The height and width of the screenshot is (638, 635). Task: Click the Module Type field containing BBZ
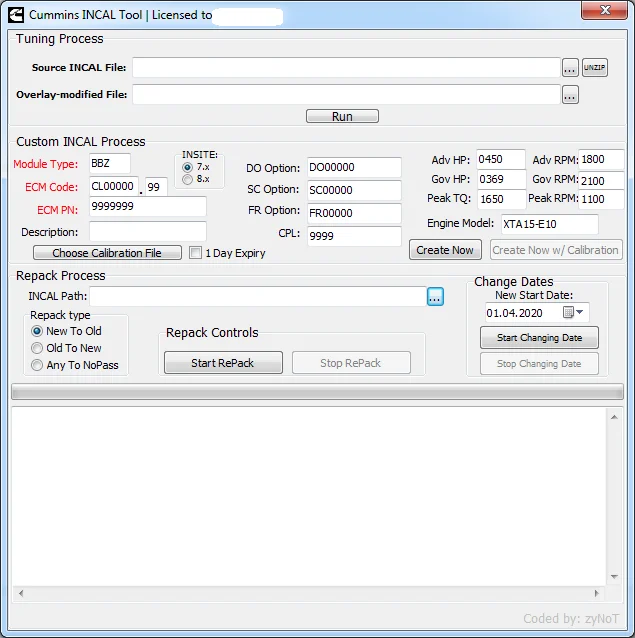[x=110, y=164]
